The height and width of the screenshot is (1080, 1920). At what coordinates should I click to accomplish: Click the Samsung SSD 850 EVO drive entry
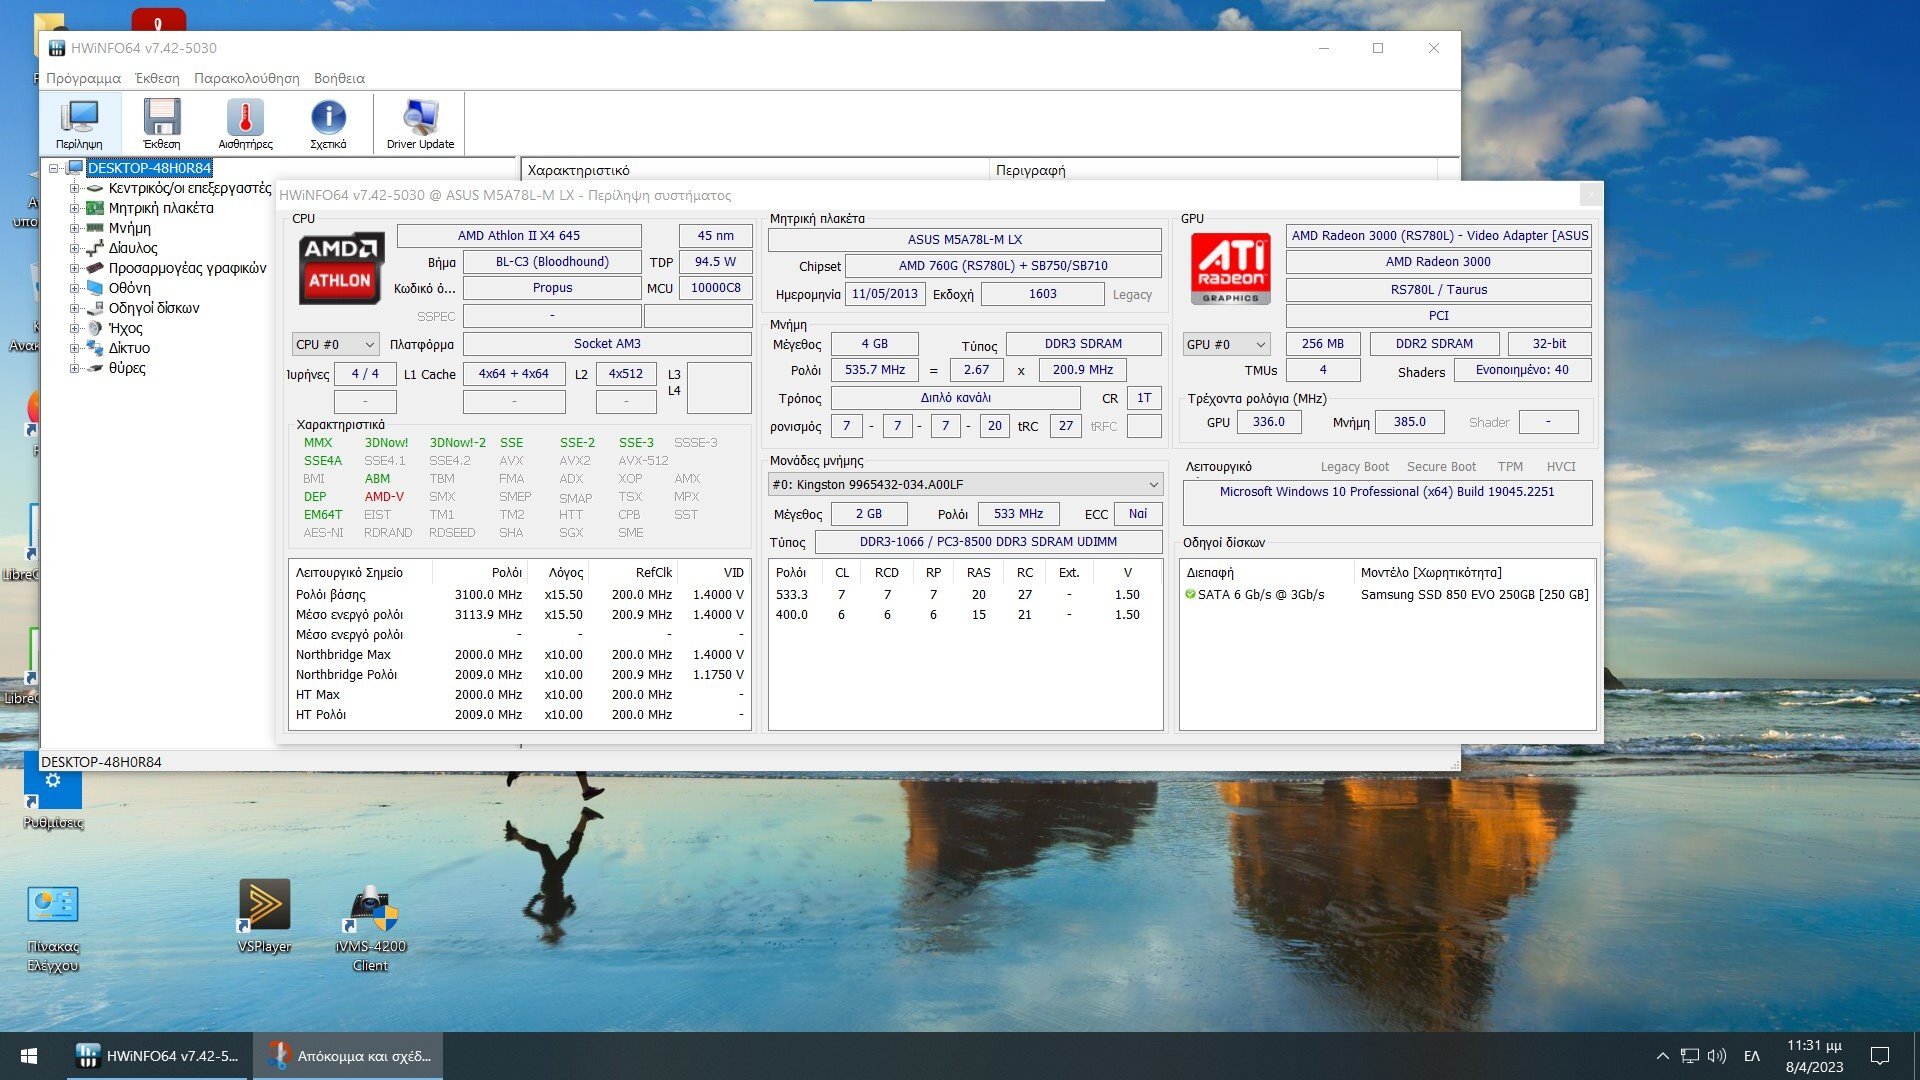coord(1474,594)
